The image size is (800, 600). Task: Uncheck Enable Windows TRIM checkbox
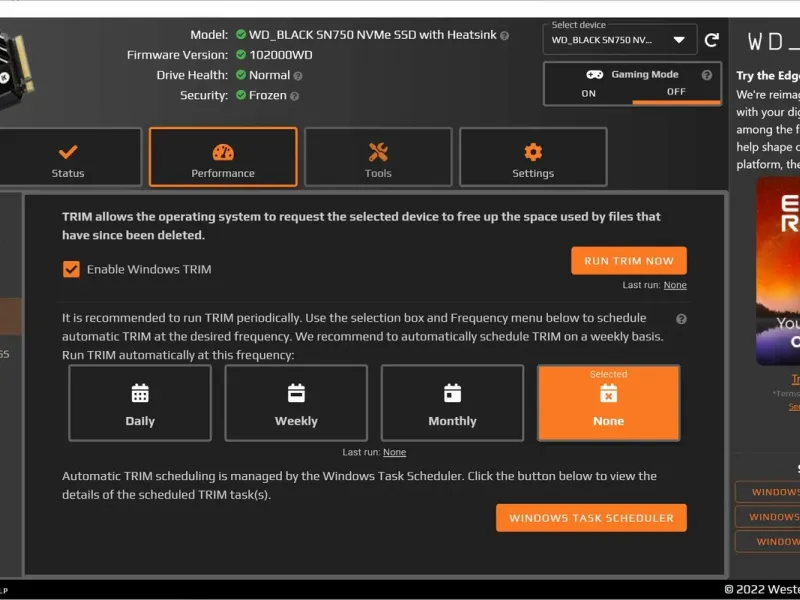(x=71, y=269)
